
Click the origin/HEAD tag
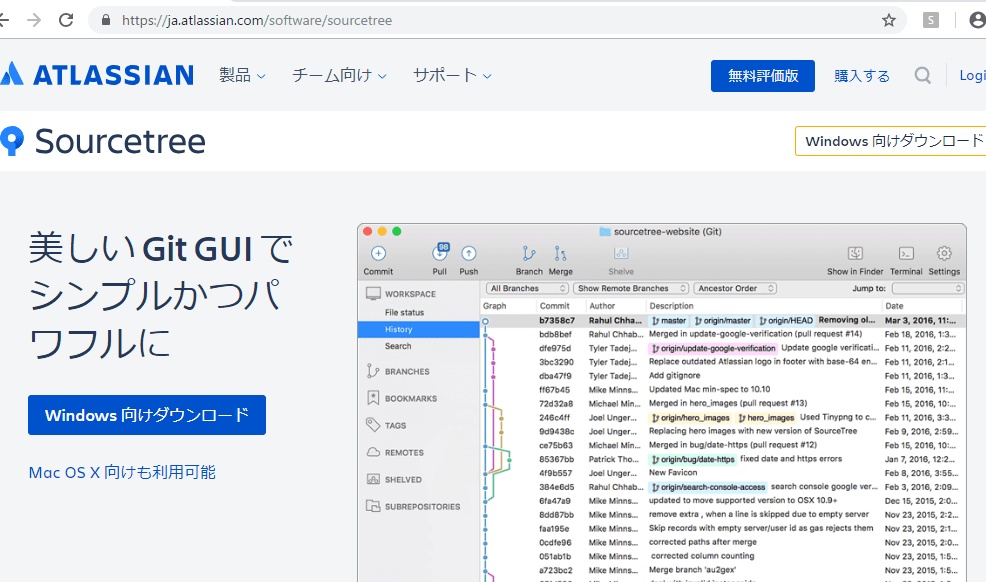pyautogui.click(x=785, y=321)
